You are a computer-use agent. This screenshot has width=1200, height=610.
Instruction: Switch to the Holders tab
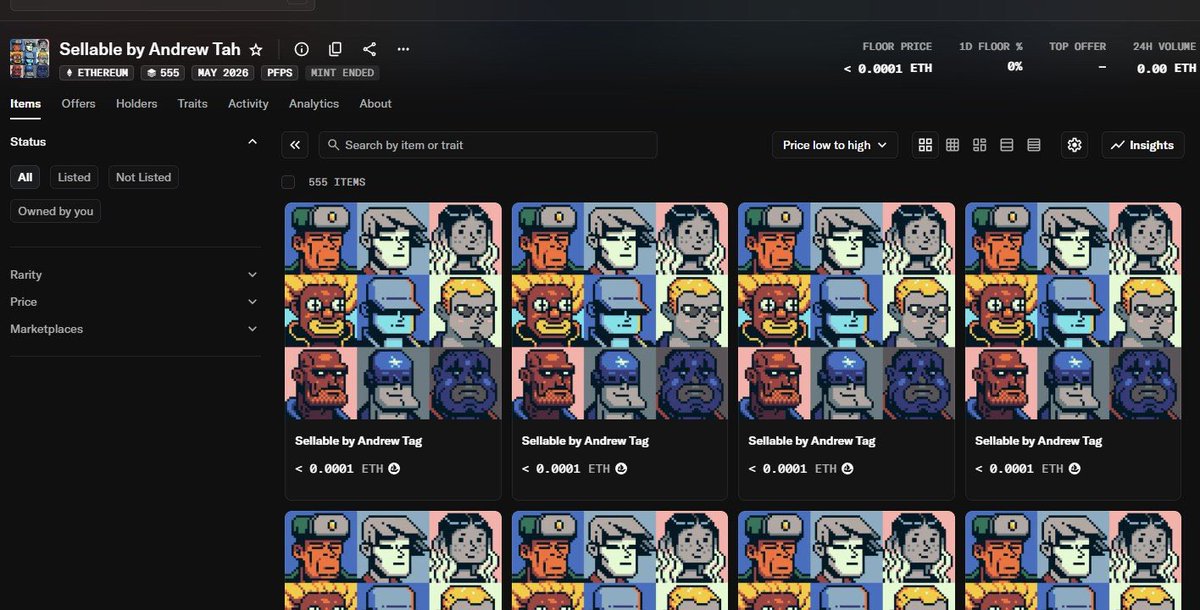[x=137, y=104]
